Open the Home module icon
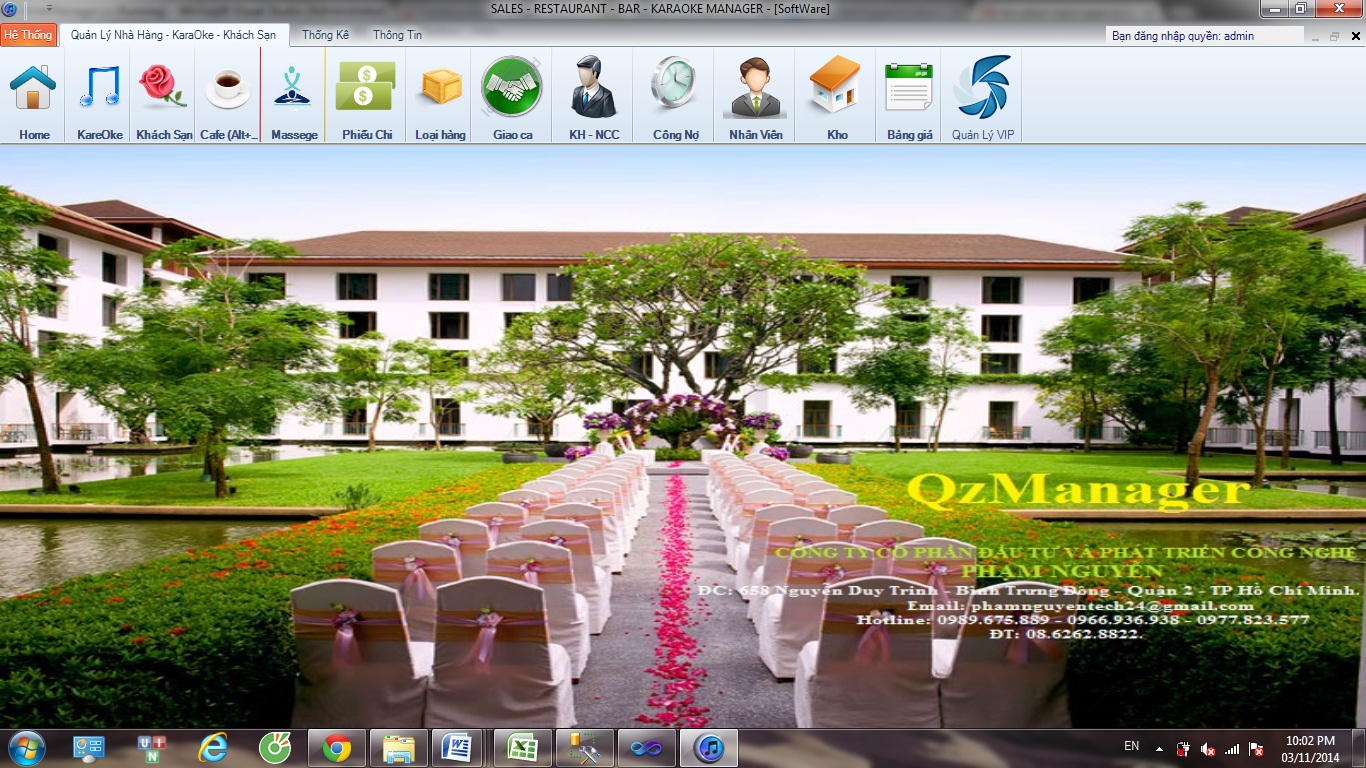The height and width of the screenshot is (768, 1366). coord(34,97)
